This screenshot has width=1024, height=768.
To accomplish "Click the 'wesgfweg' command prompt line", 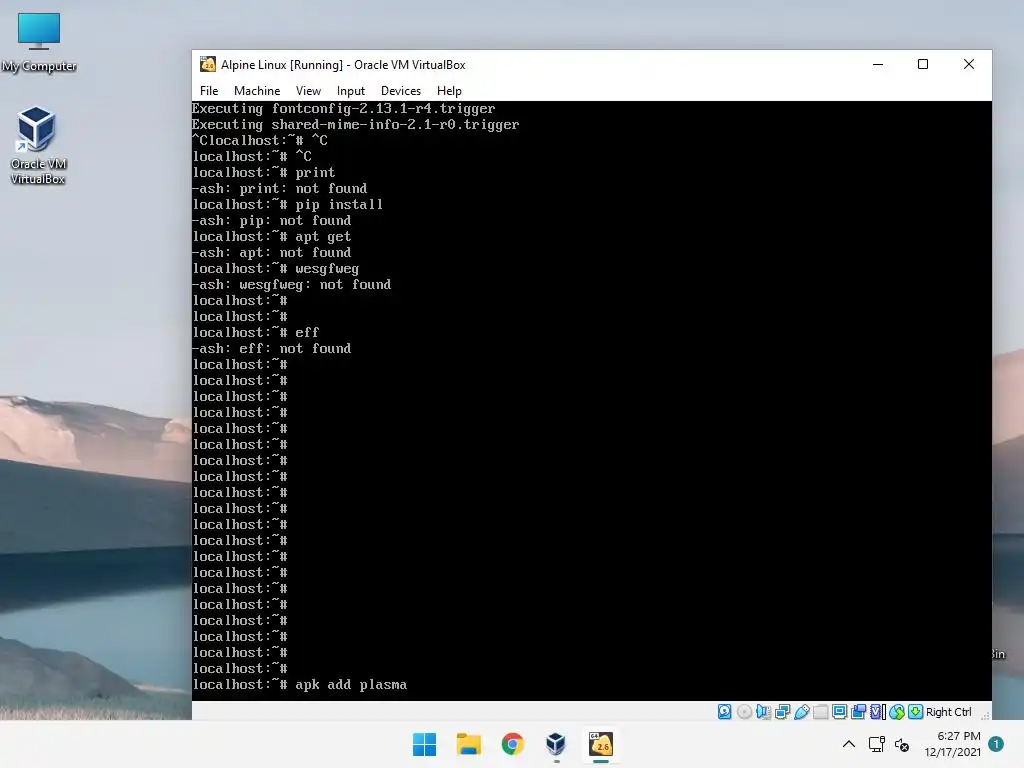I will [x=276, y=268].
